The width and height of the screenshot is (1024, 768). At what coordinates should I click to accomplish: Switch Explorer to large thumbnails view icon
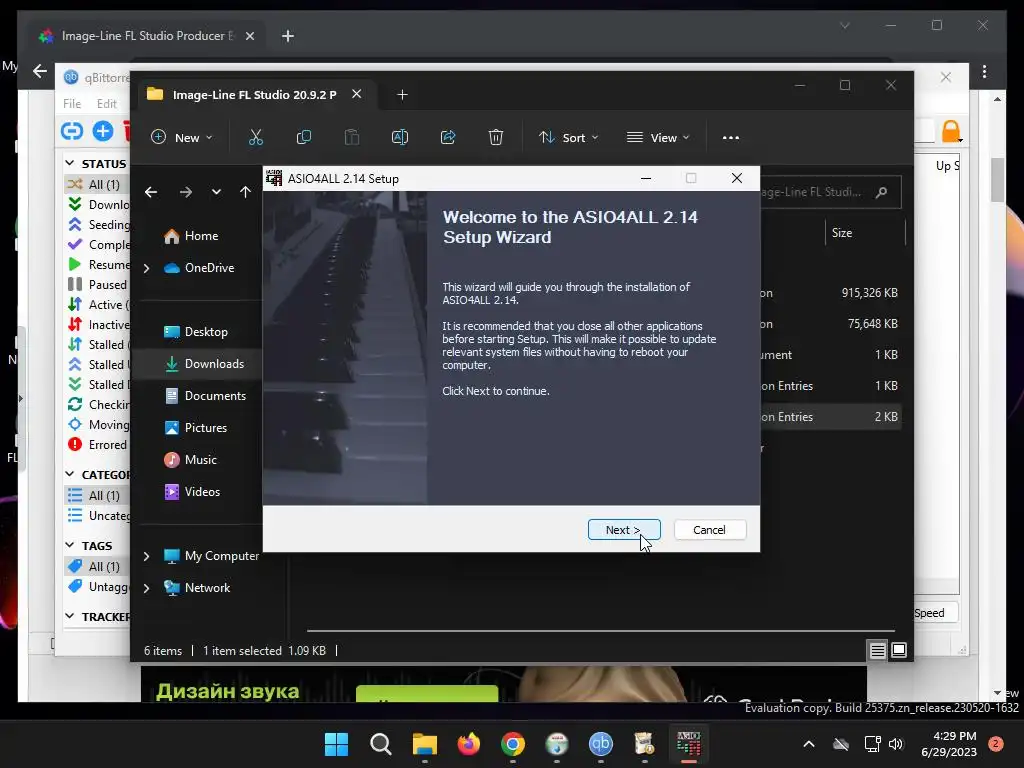coord(899,650)
